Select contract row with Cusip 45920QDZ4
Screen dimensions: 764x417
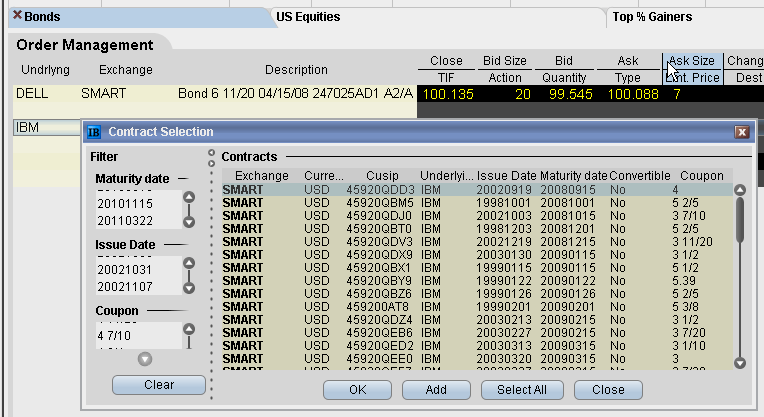pos(478,320)
